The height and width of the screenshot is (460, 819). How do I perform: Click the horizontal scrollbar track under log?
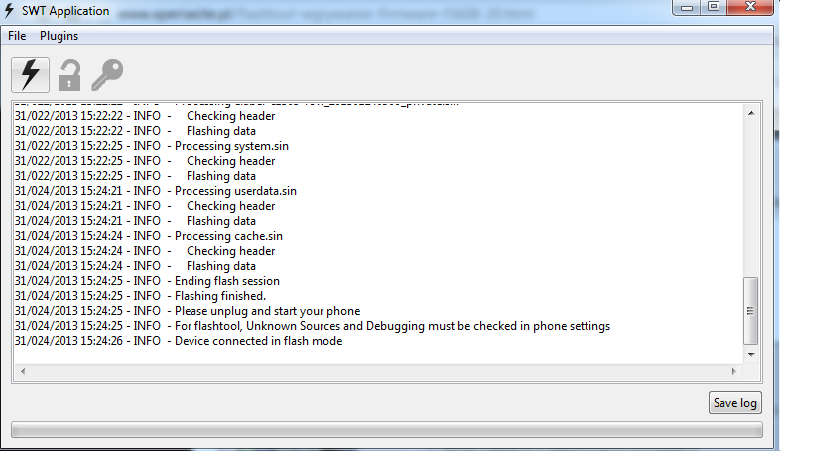point(380,371)
